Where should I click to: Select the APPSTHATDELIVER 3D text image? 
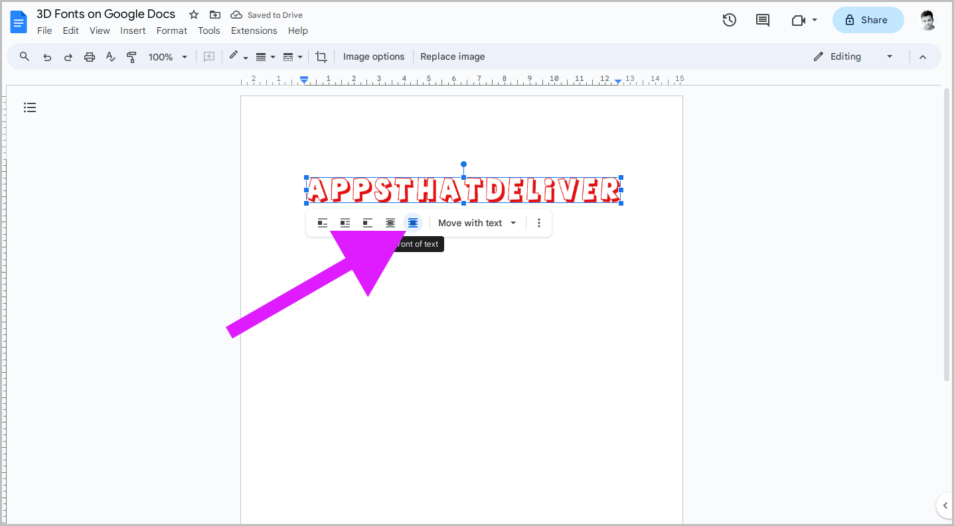pyautogui.click(x=464, y=190)
